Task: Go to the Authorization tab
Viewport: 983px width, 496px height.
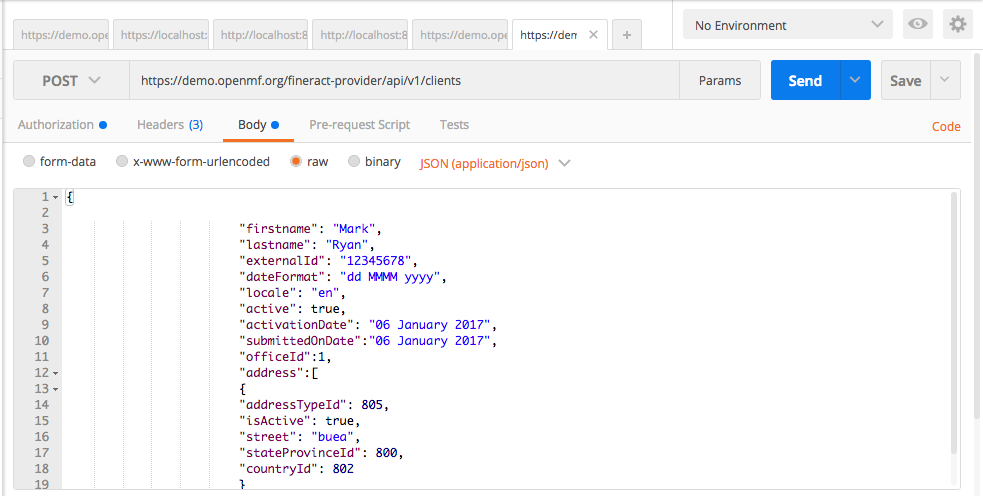Action: [x=56, y=125]
